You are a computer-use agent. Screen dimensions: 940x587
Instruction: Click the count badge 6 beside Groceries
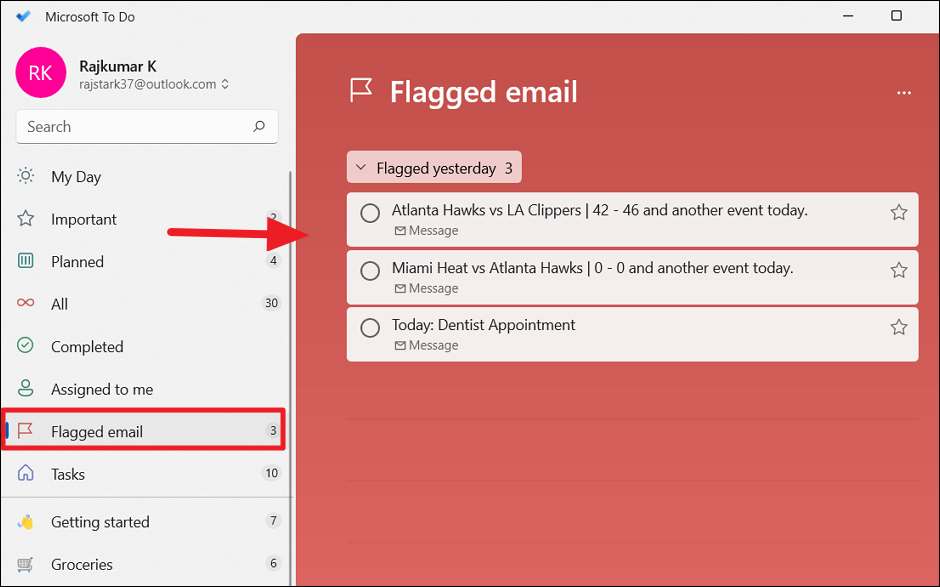[273, 563]
